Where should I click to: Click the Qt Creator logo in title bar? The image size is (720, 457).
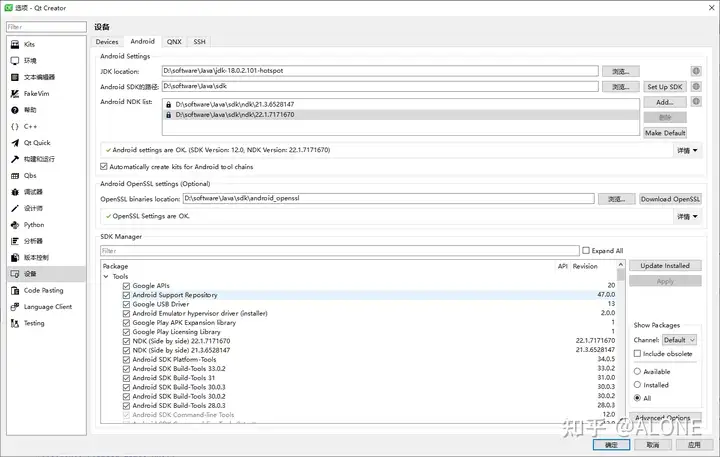click(x=8, y=8)
